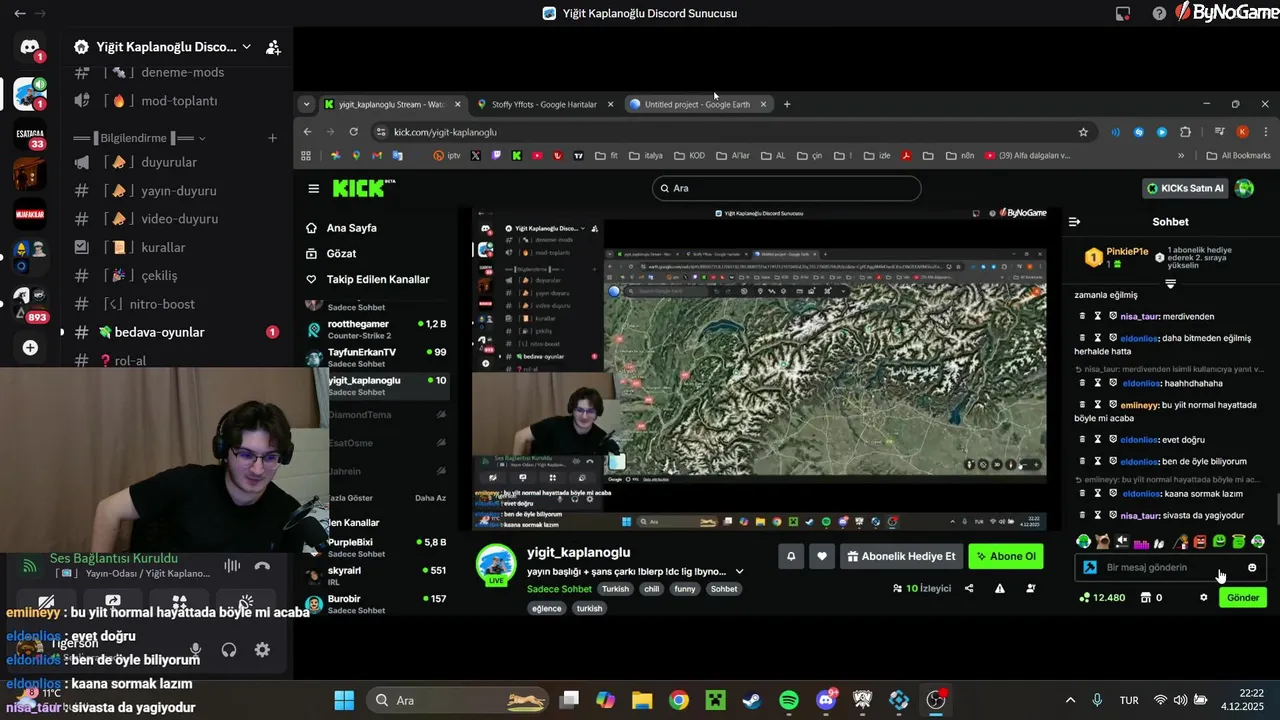Image resolution: width=1280 pixels, height=720 pixels.
Task: Add a new Discord server
Action: click(x=30, y=347)
